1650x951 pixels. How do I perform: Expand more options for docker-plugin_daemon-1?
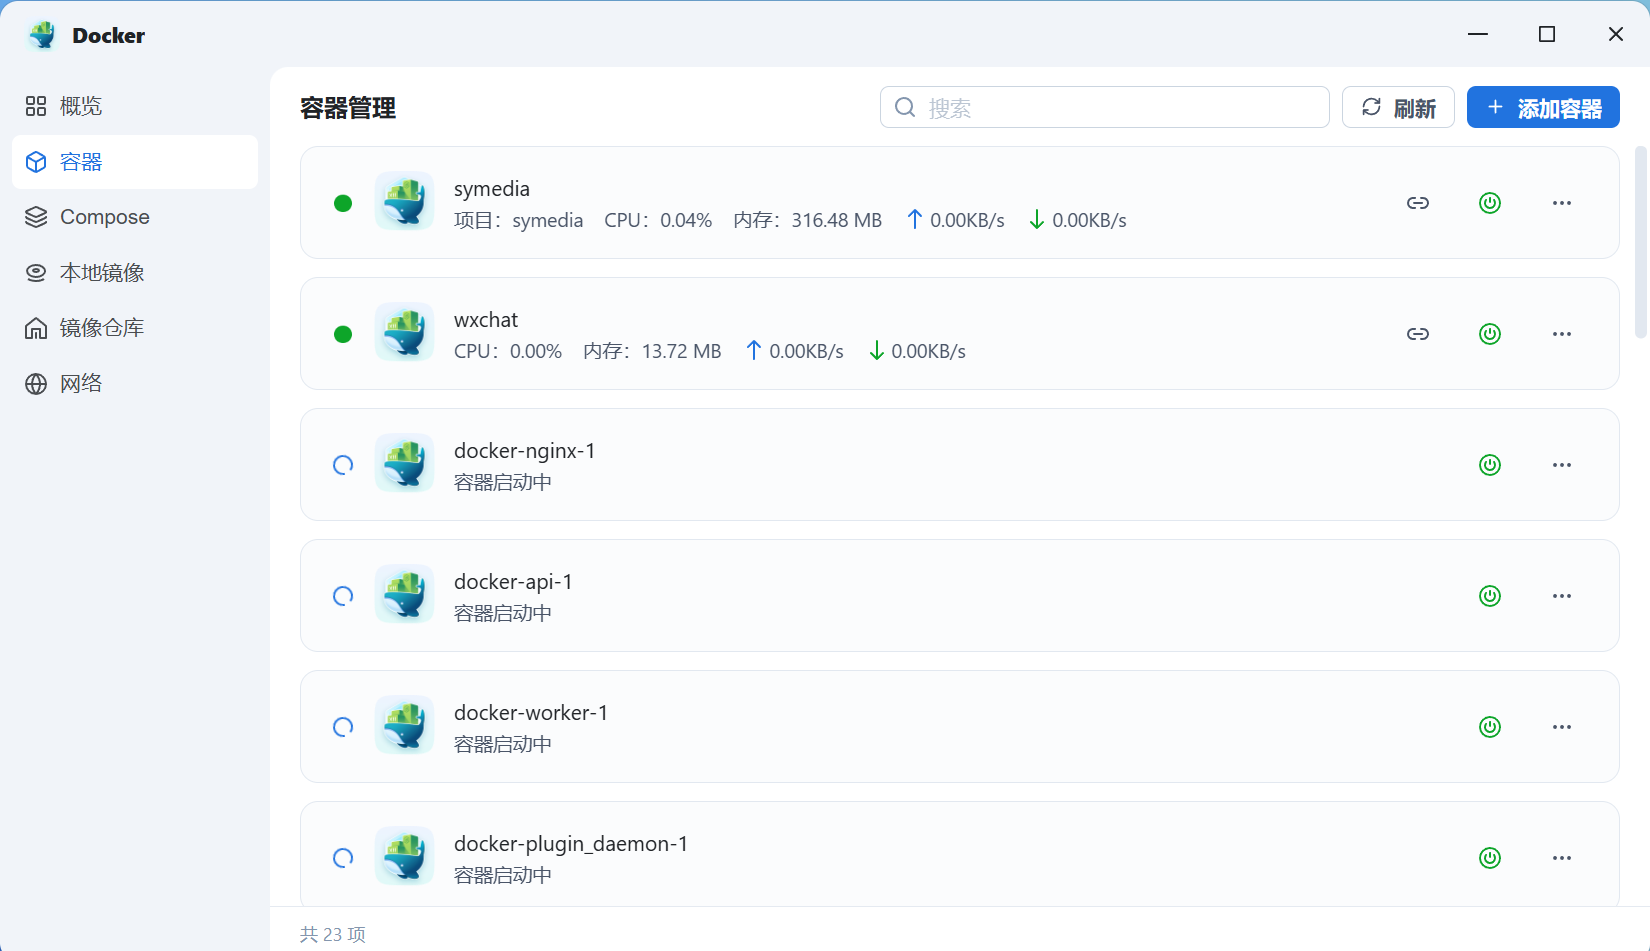(1561, 858)
